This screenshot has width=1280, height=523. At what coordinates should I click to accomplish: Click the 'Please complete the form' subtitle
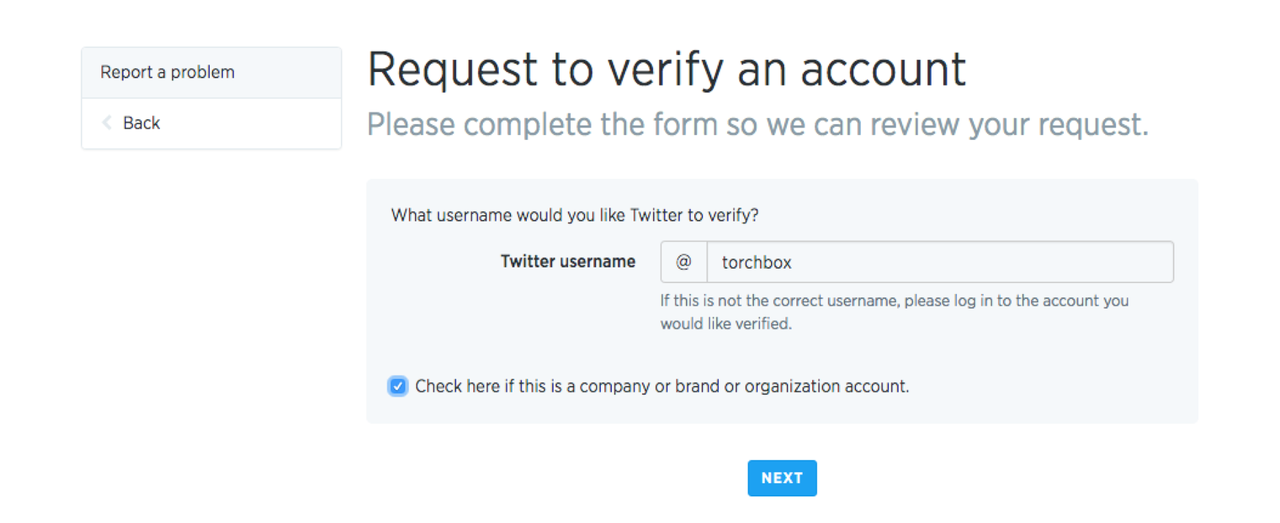(757, 125)
